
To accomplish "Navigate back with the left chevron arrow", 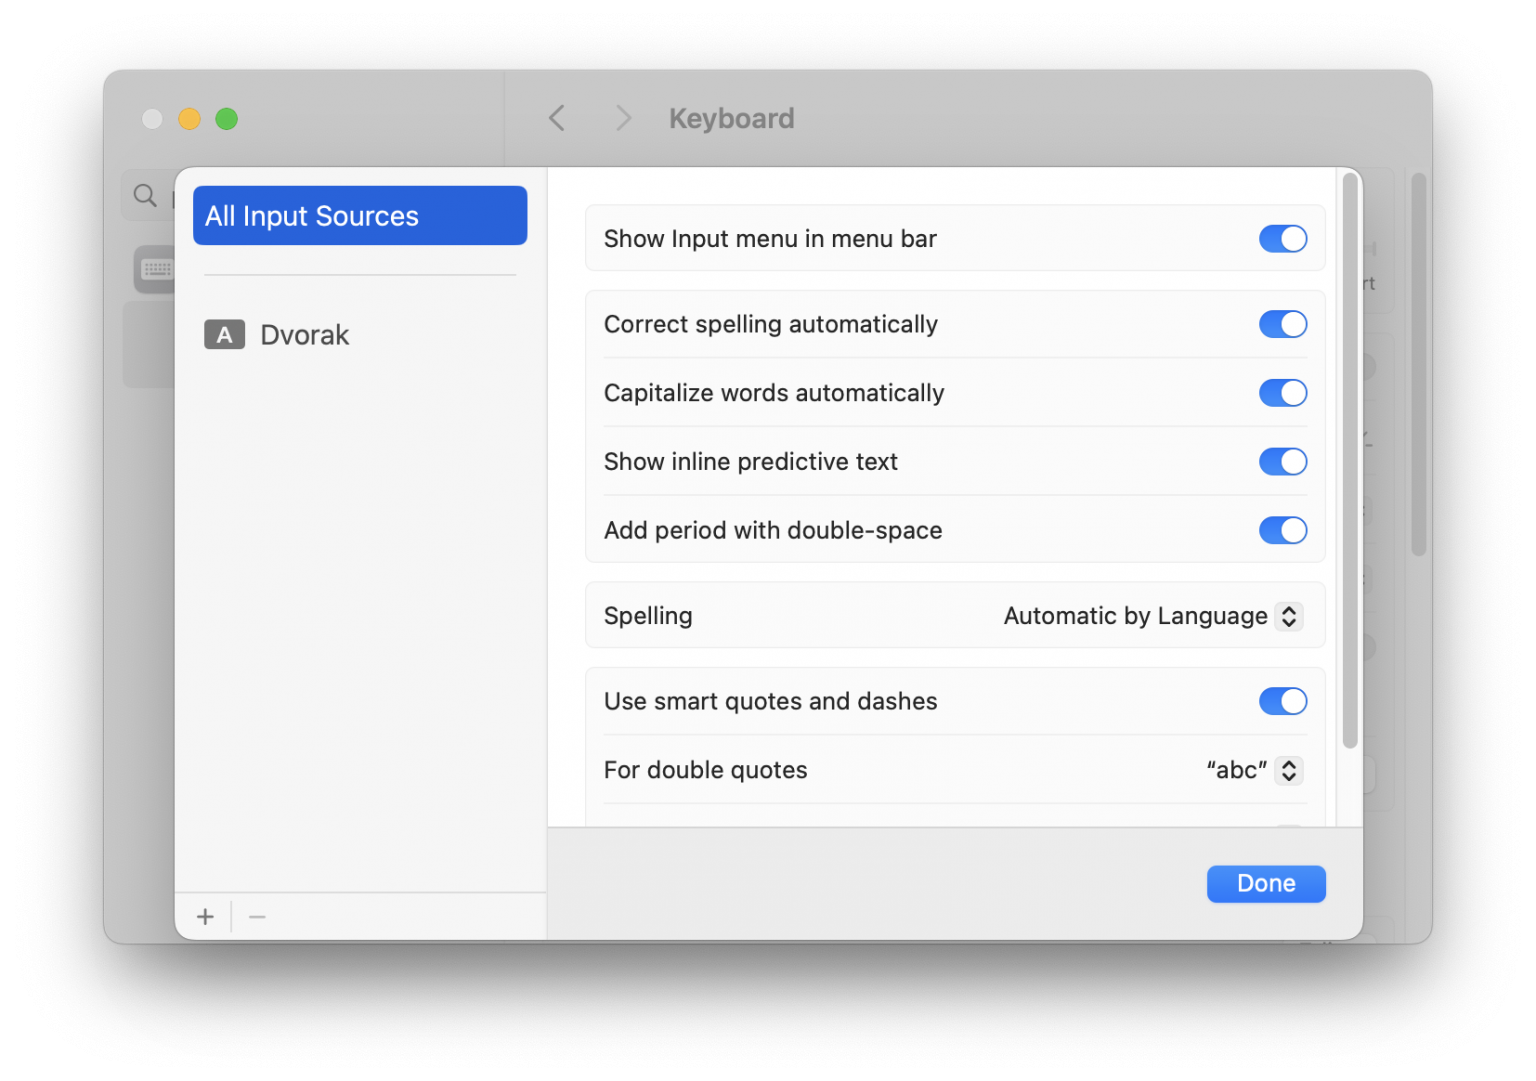I will (556, 117).
